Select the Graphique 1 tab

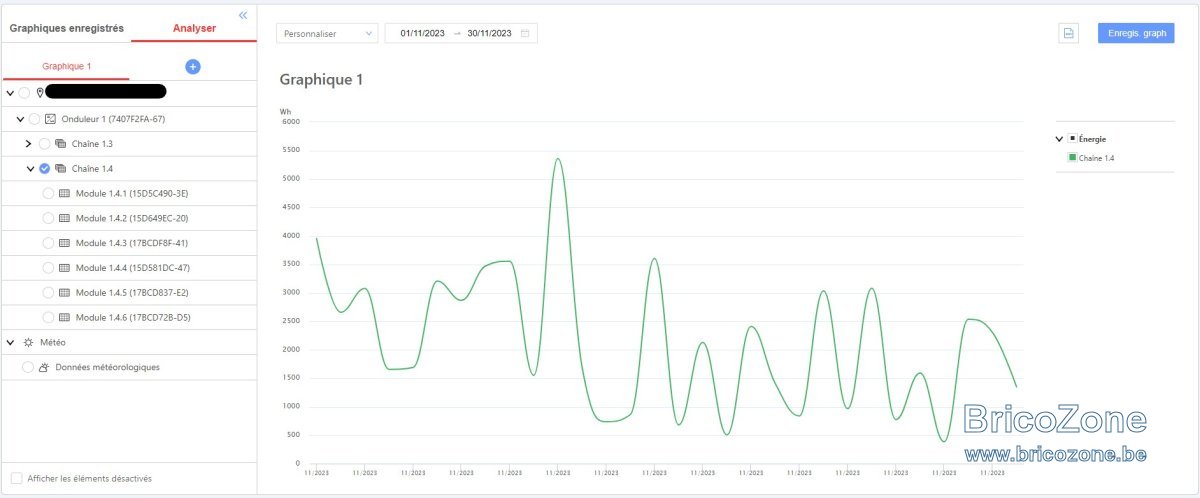point(66,66)
